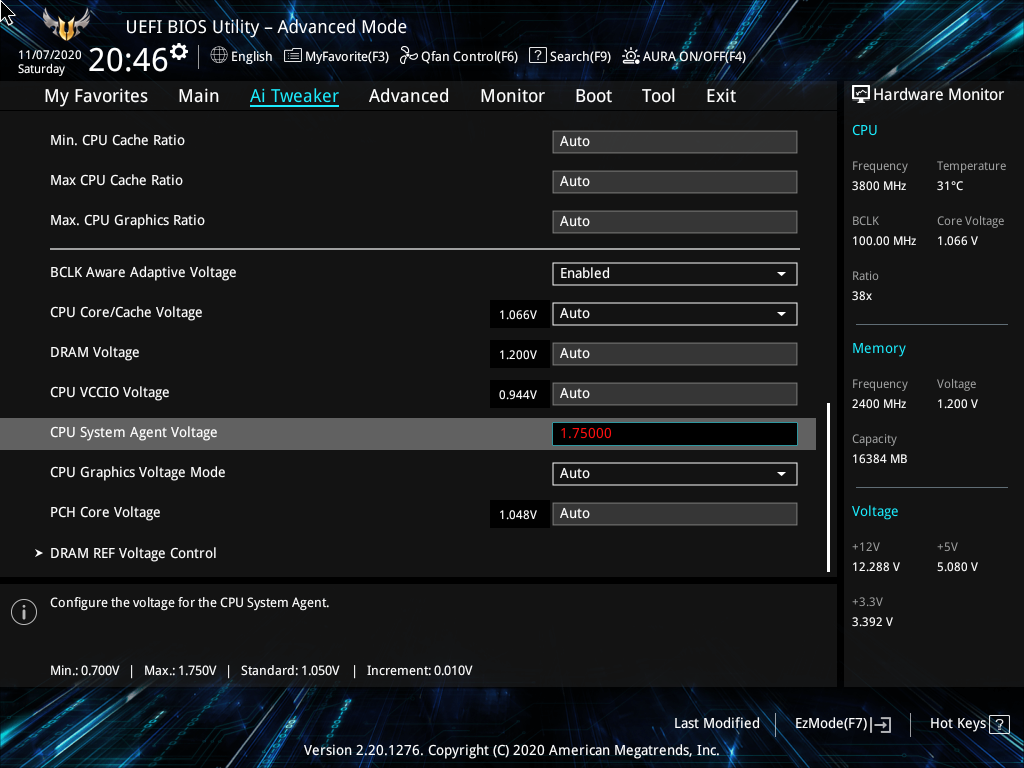Click DRAM Voltage Auto field

coord(675,354)
